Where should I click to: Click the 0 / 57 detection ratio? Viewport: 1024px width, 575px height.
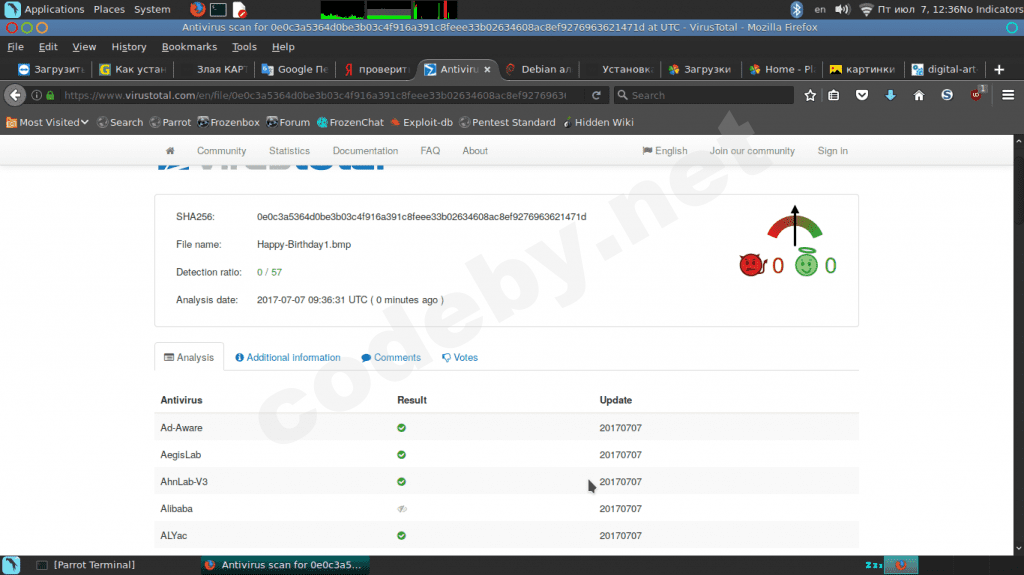click(x=269, y=272)
